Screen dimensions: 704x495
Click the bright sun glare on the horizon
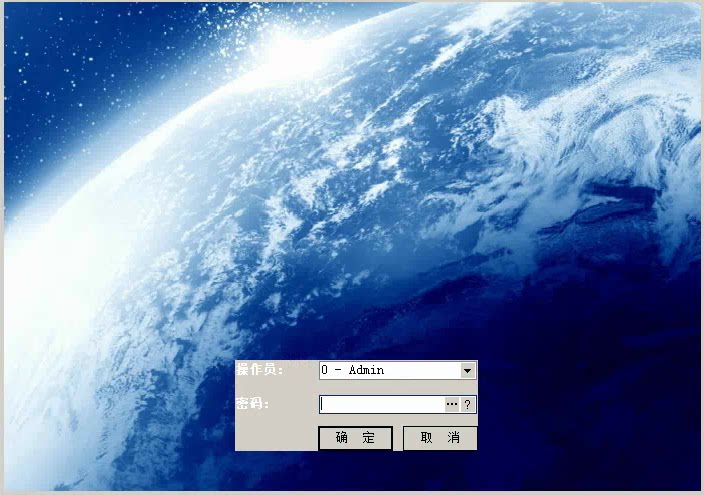coord(287,52)
